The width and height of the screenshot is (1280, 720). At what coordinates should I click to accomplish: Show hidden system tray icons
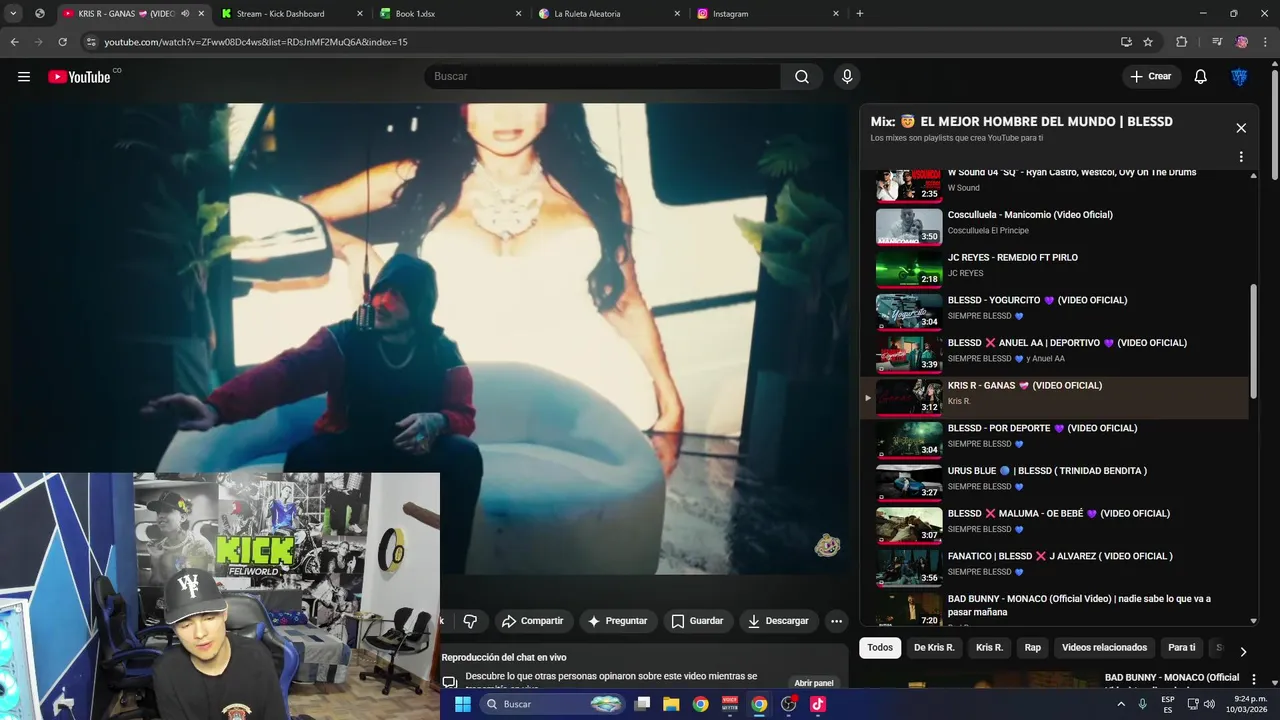click(1119, 704)
